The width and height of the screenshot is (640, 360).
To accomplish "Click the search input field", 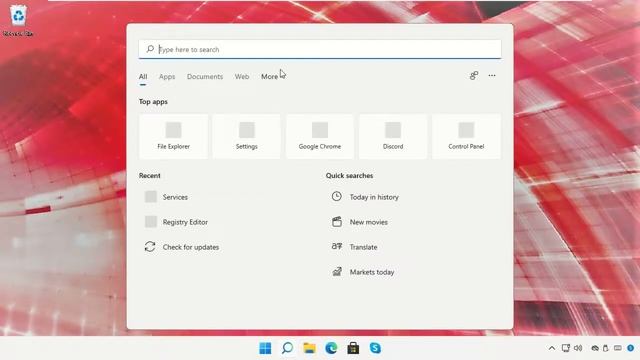I will coord(320,49).
